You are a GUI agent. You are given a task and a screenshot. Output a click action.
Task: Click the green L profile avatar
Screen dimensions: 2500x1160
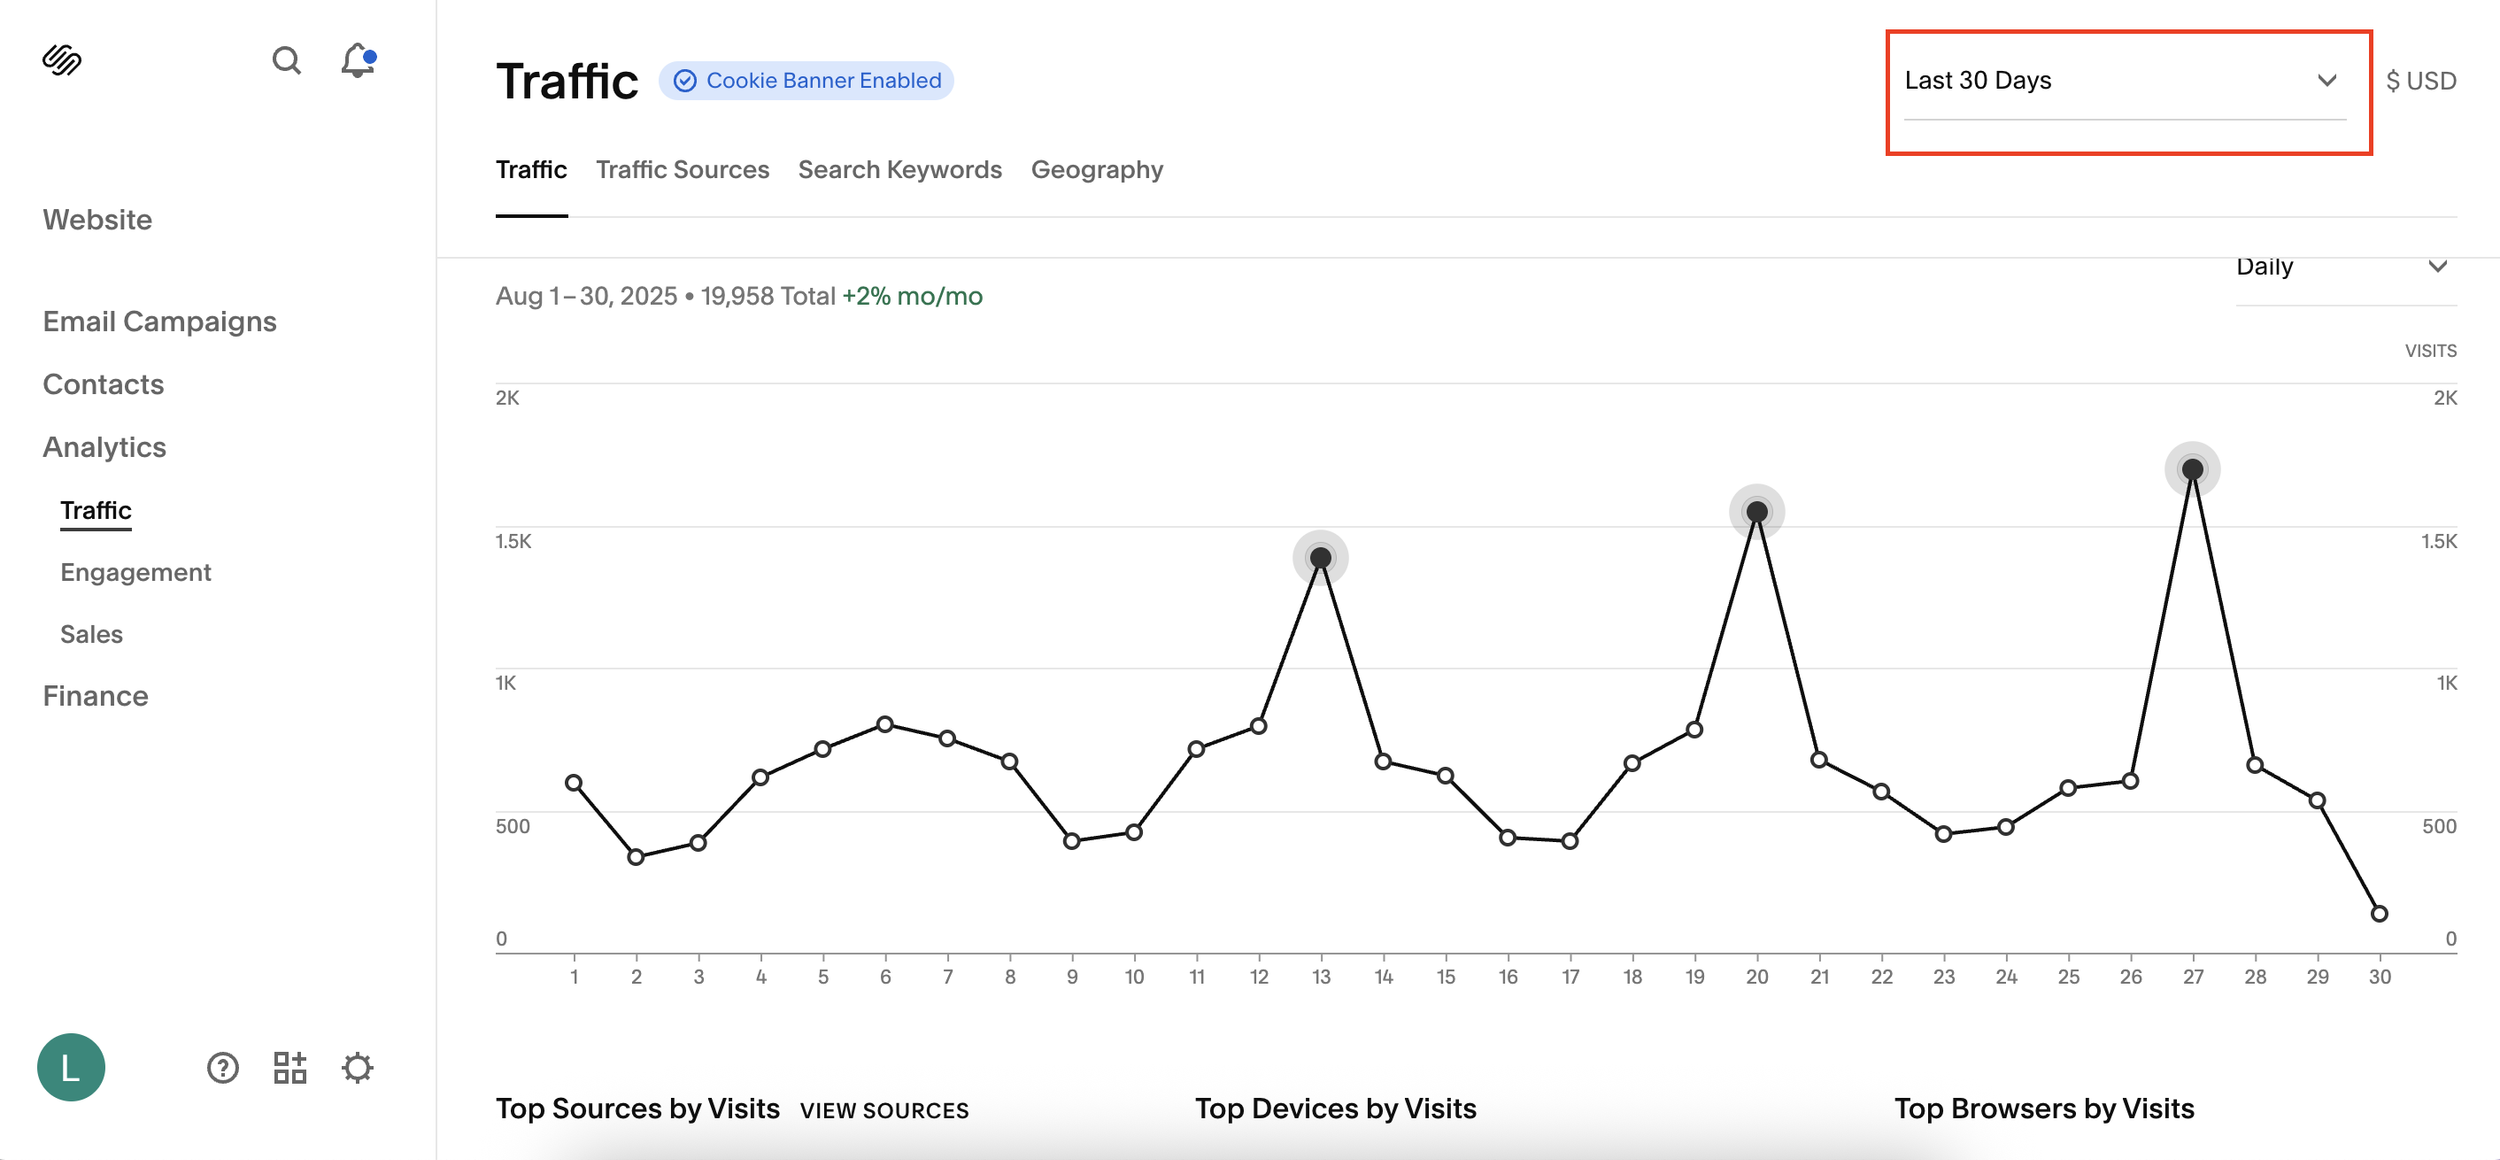71,1067
